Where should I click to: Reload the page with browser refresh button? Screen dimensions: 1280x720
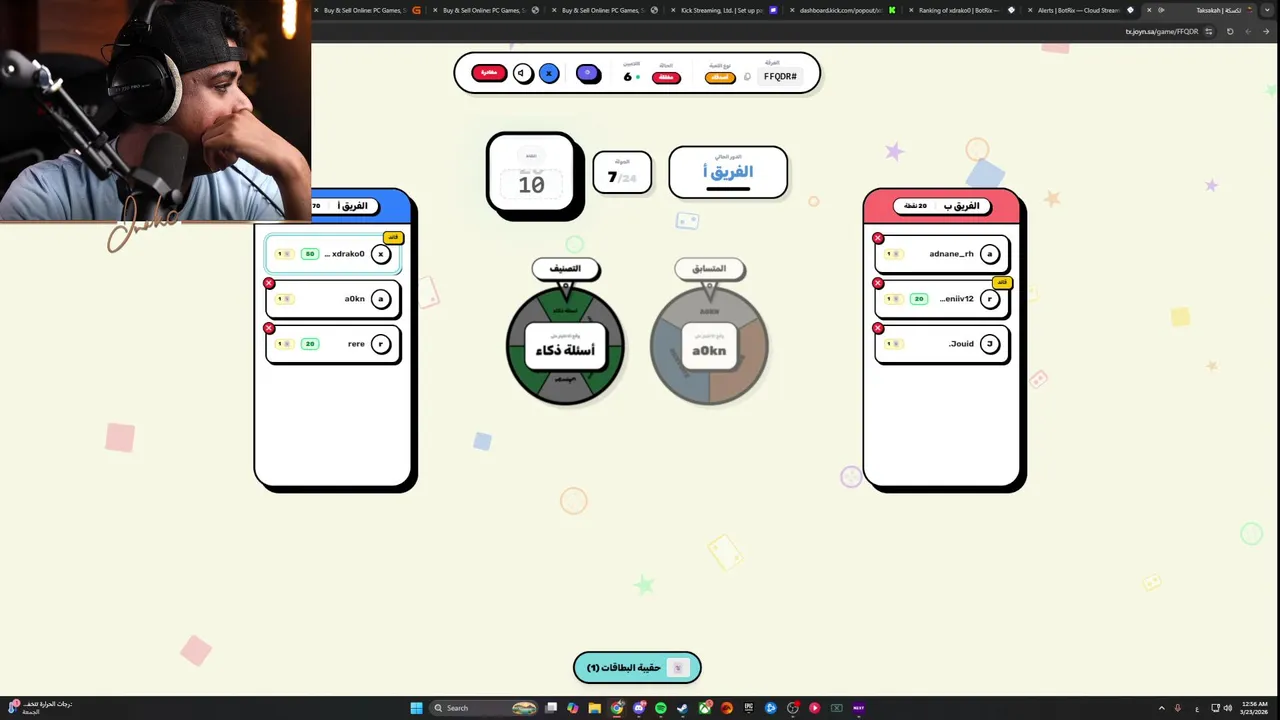1230,31
